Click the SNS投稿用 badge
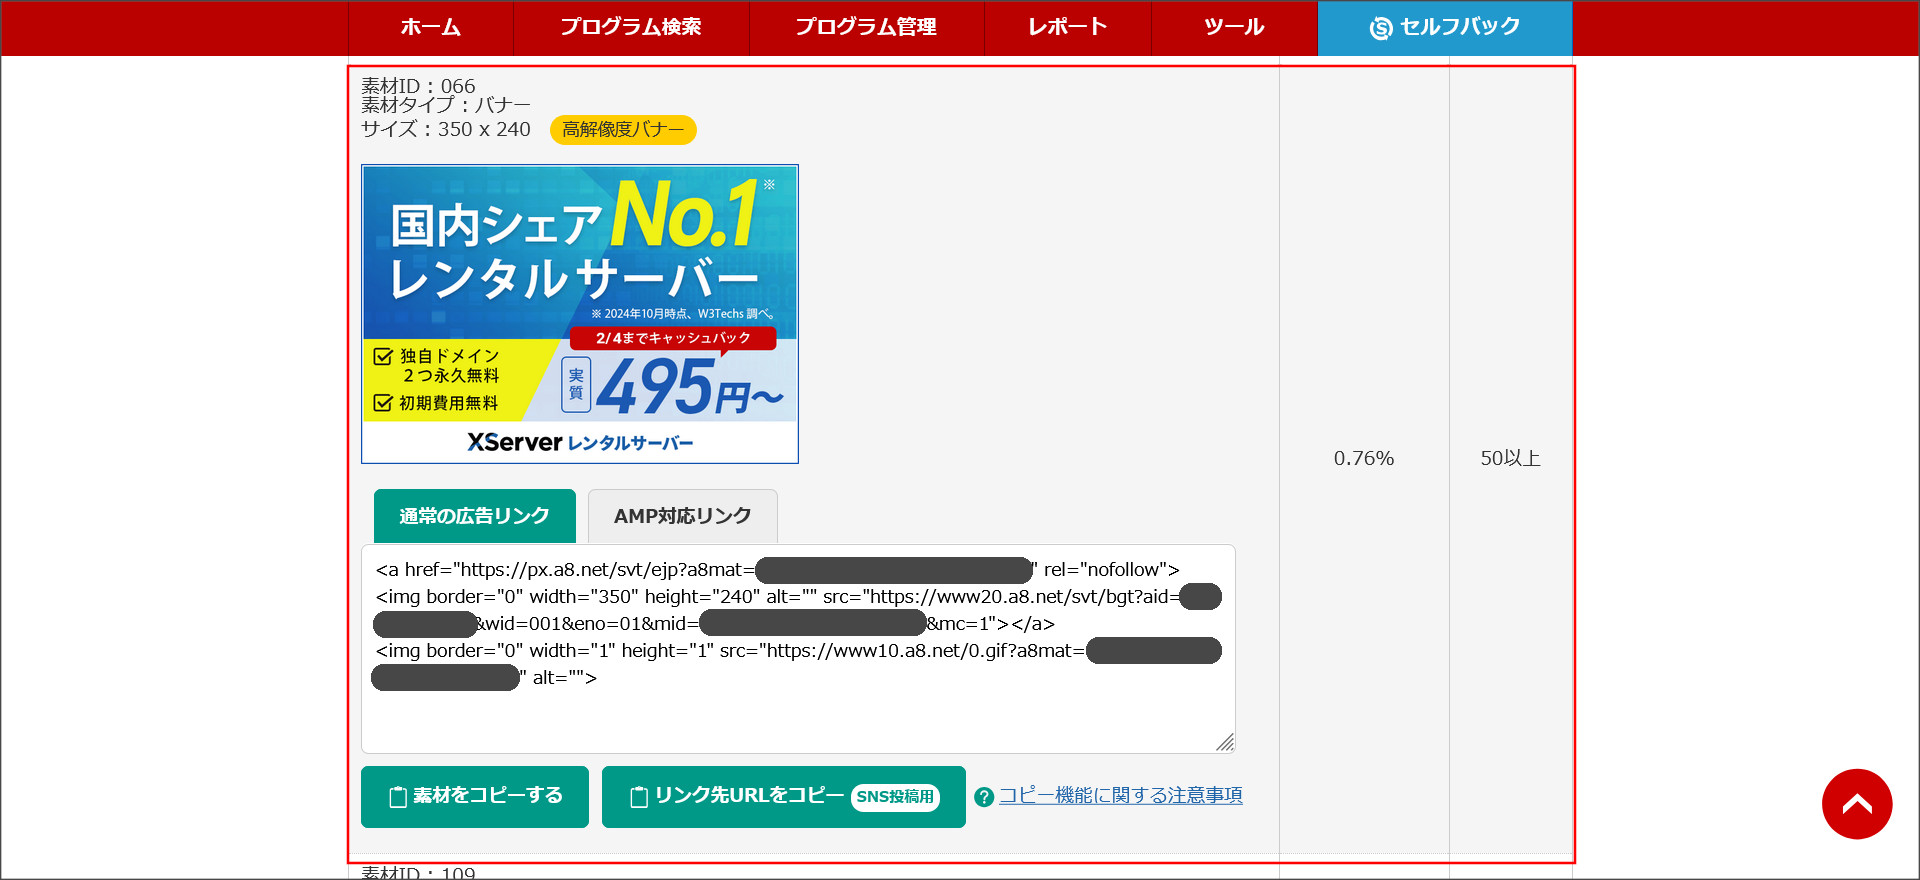The width and height of the screenshot is (1920, 880). [x=895, y=797]
